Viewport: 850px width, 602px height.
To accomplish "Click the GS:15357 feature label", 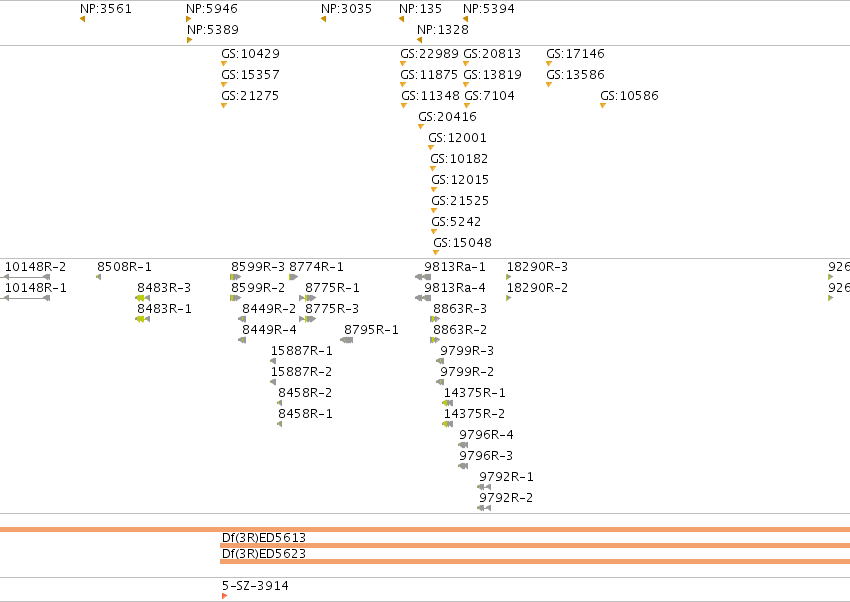I will [x=250, y=75].
